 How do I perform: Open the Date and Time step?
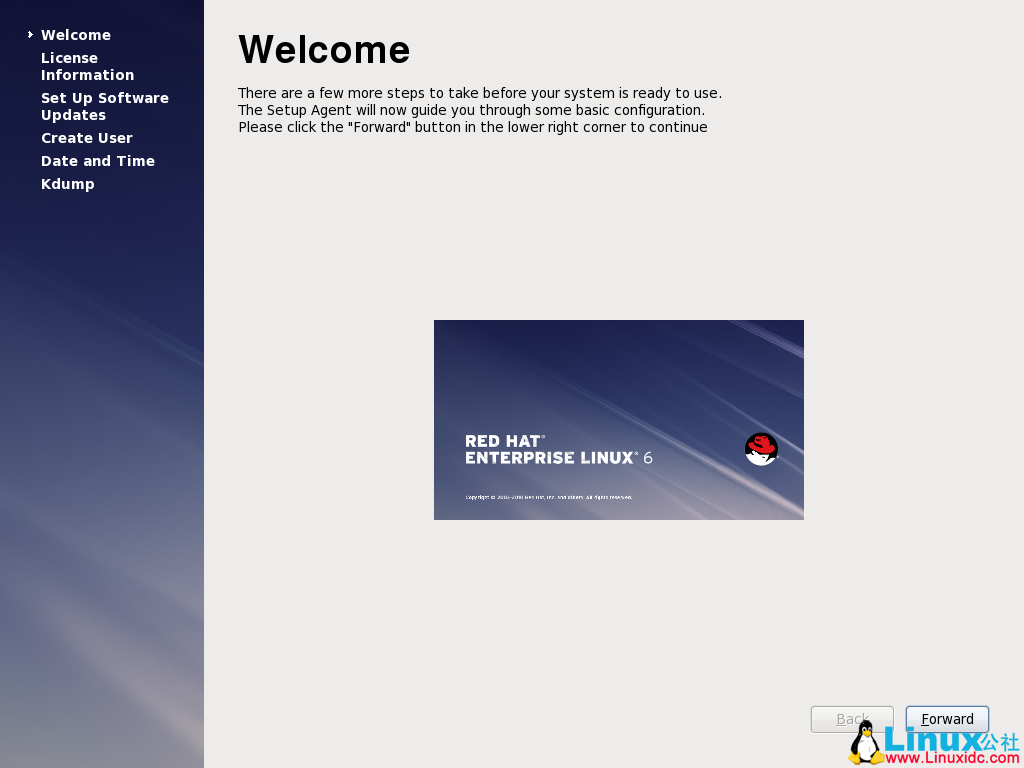97,160
